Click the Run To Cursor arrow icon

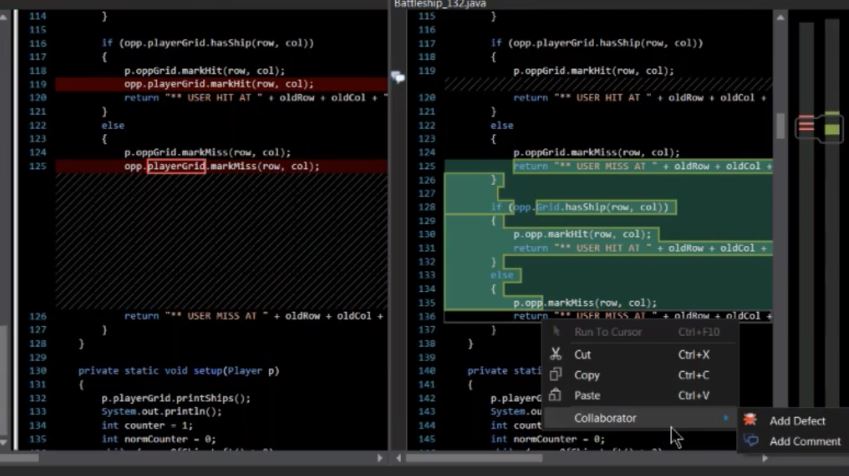click(x=556, y=330)
